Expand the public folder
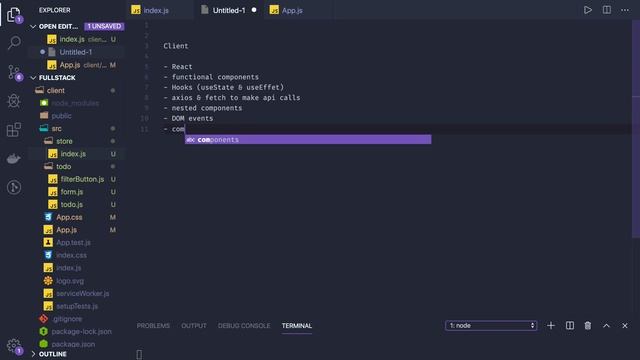Image resolution: width=640 pixels, height=360 pixels. click(x=76, y=116)
